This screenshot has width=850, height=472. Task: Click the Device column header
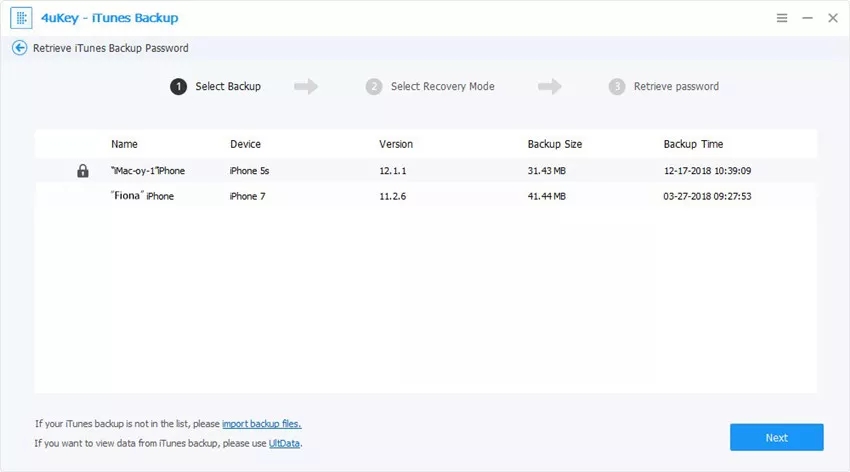click(245, 144)
